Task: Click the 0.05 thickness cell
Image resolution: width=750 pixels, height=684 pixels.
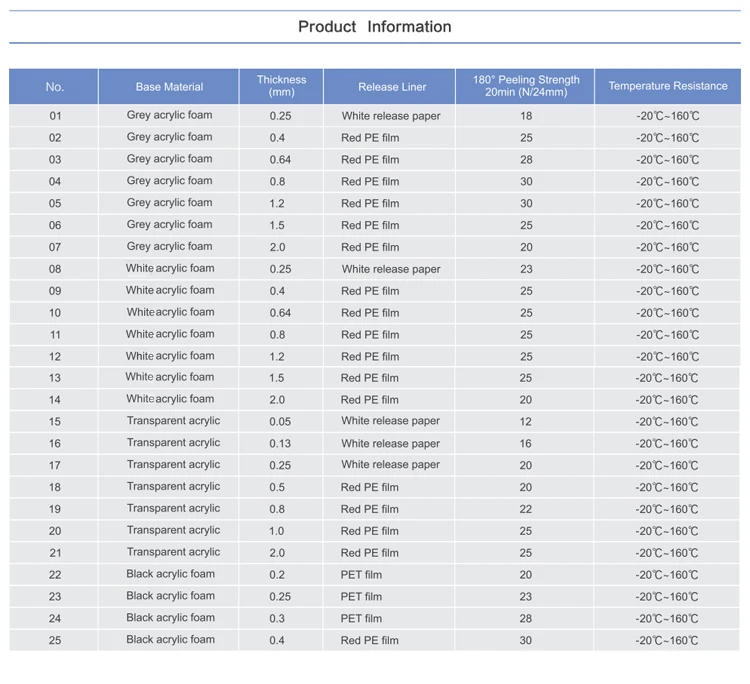Action: click(x=280, y=421)
